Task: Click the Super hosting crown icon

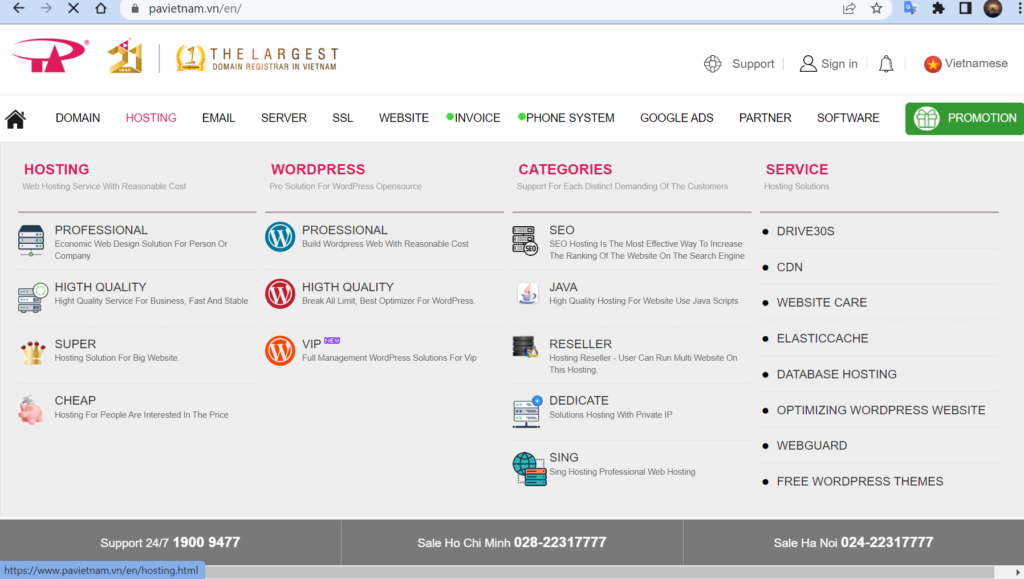Action: 32,352
